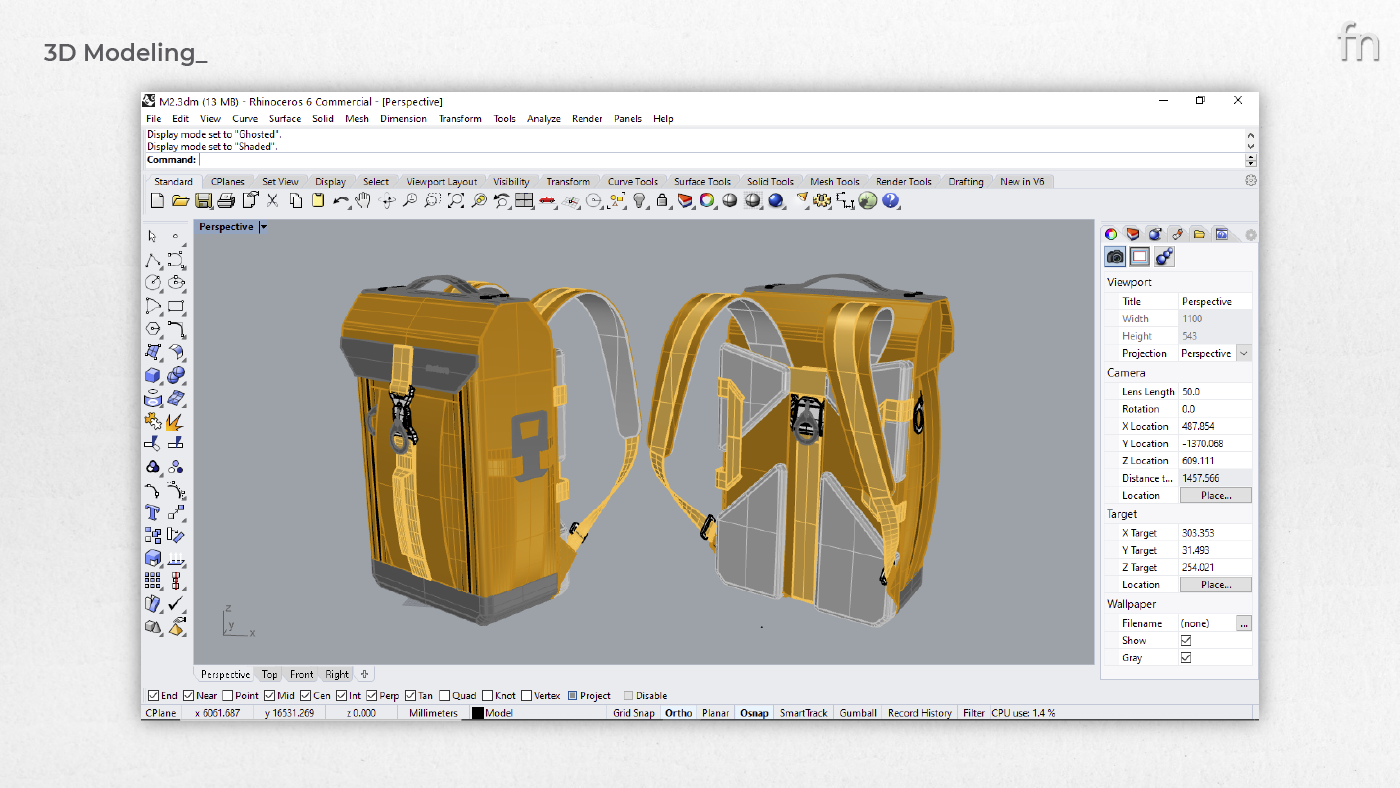Toggle the Quad osnap checkbox

point(445,696)
